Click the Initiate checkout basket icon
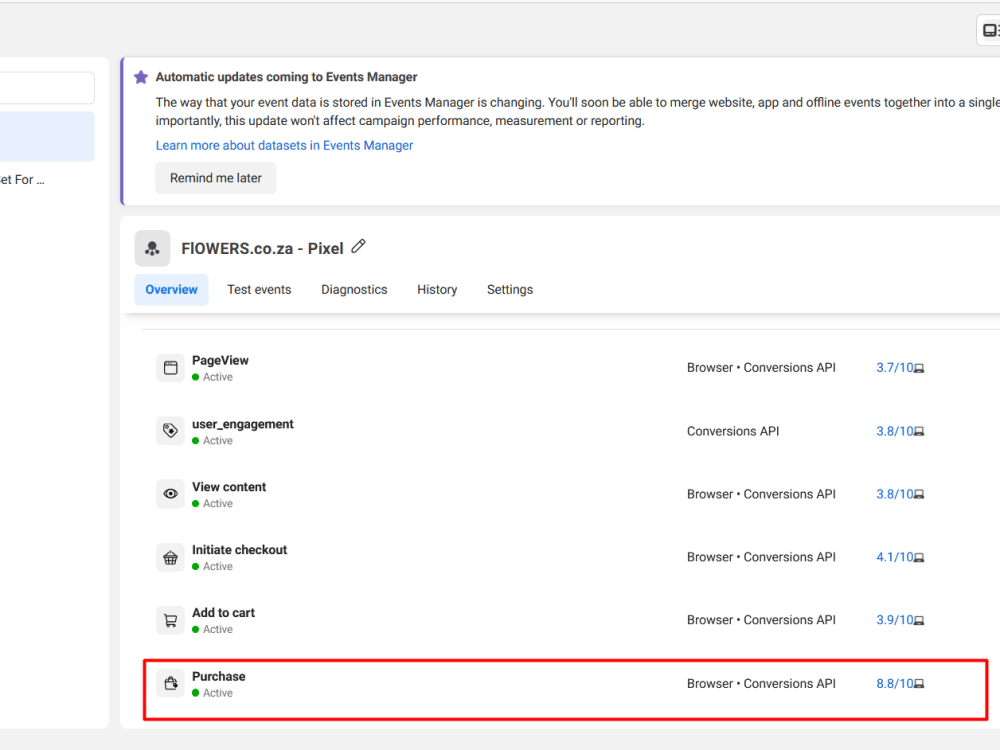Screen dimensions: 1000x750 pos(170,556)
